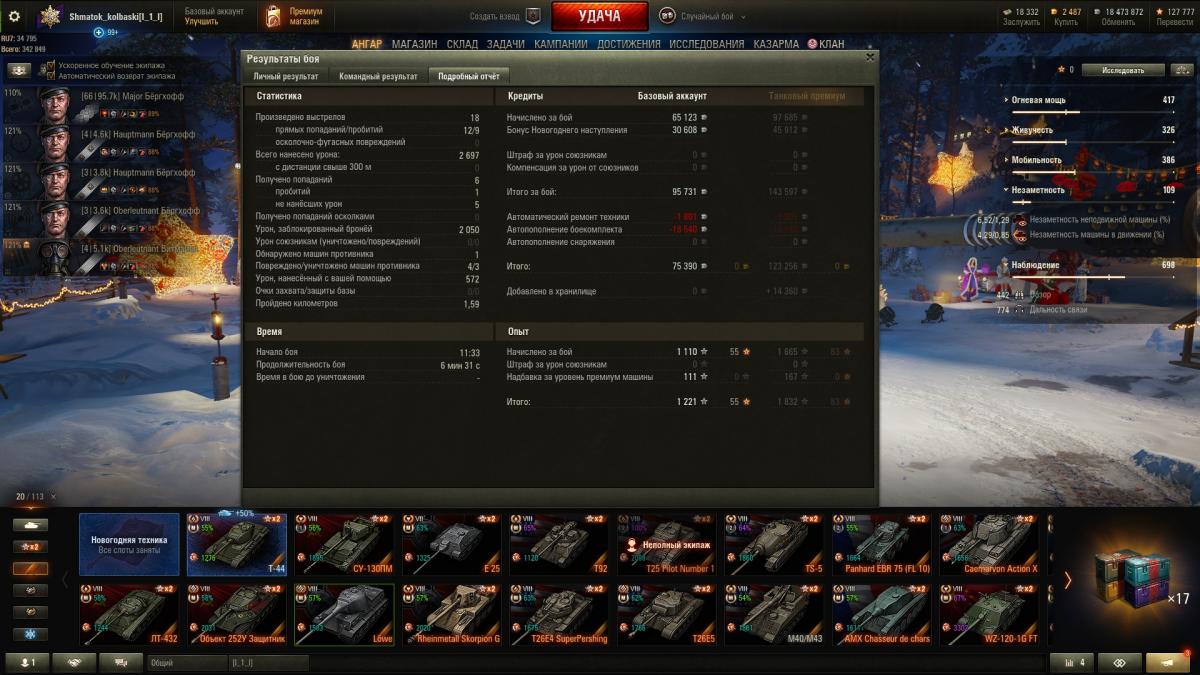
Task: Click the crew operations icon beside the checkboxes
Action: point(19,70)
